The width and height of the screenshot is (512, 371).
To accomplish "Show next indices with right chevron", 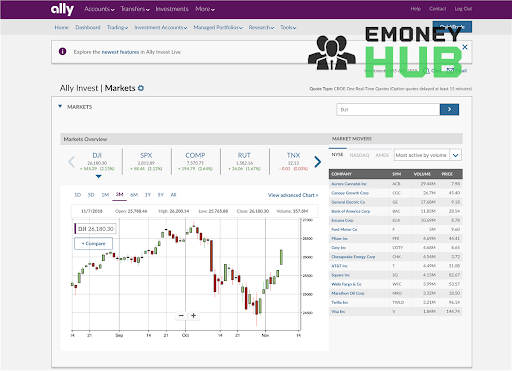I will click(318, 162).
